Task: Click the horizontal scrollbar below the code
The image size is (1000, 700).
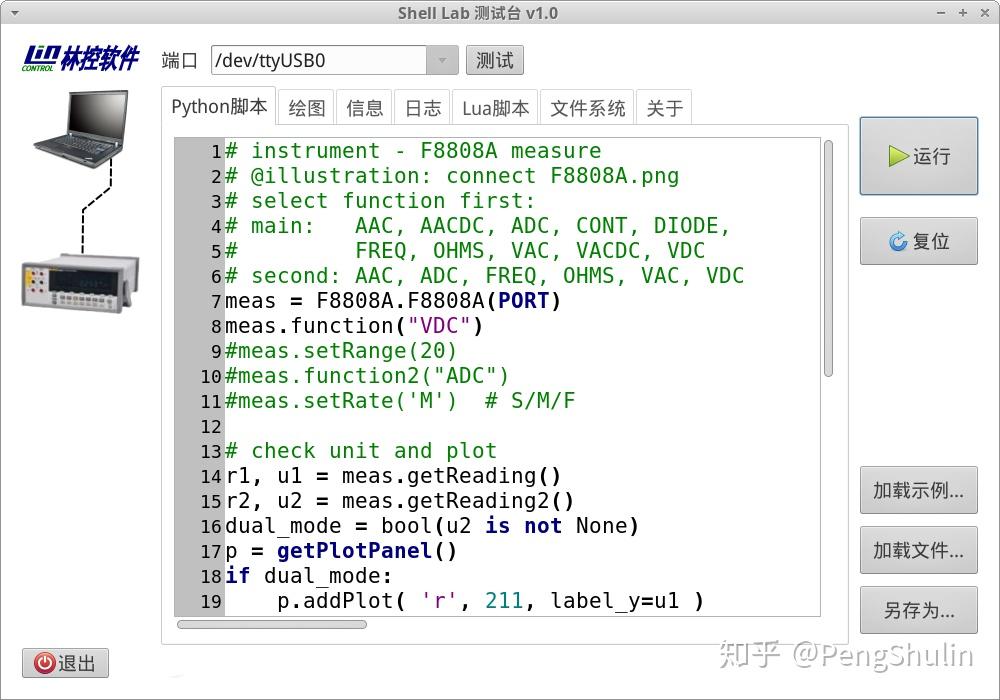Action: tap(272, 624)
